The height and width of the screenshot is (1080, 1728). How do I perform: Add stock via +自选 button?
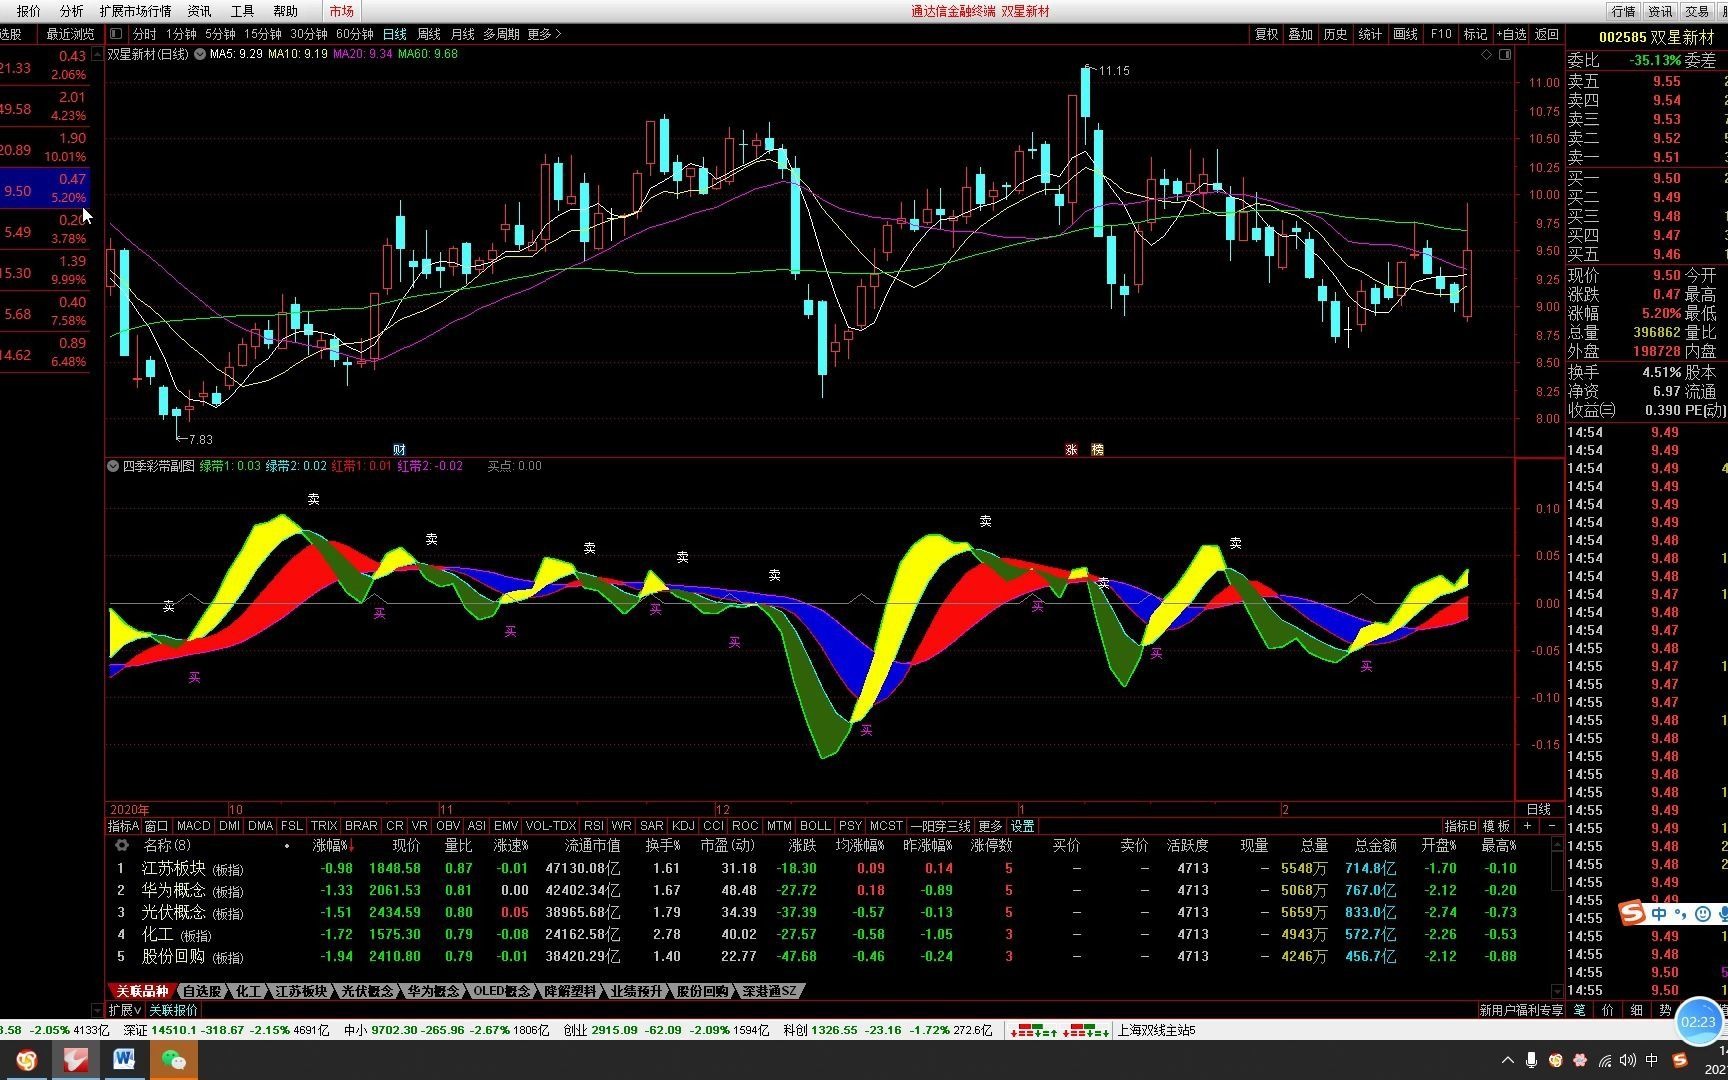1512,34
